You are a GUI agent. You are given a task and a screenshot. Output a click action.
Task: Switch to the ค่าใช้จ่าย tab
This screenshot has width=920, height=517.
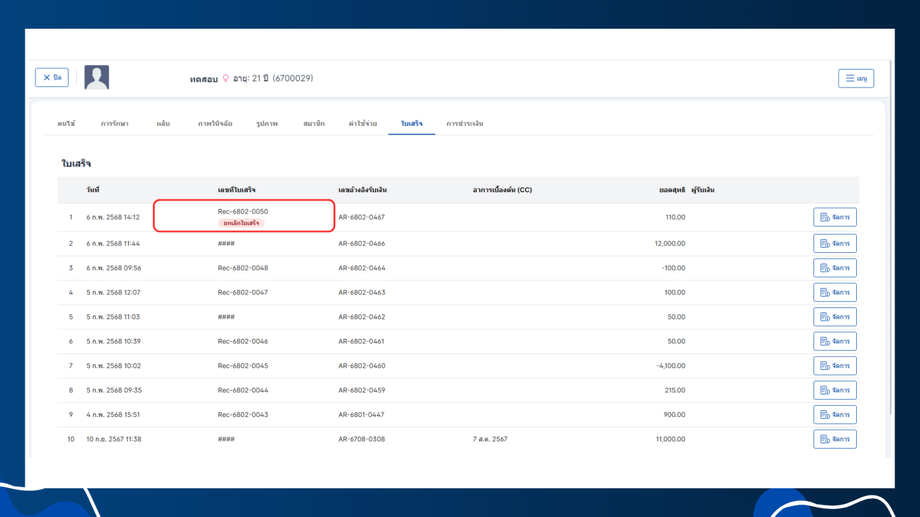tap(363, 124)
